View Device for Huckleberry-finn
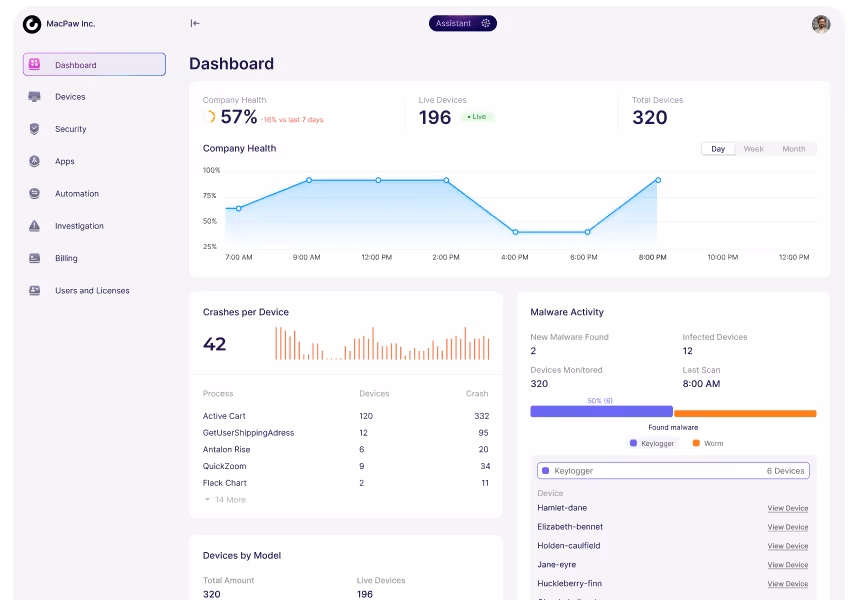Viewport: 860px width, 600px height. coord(788,584)
